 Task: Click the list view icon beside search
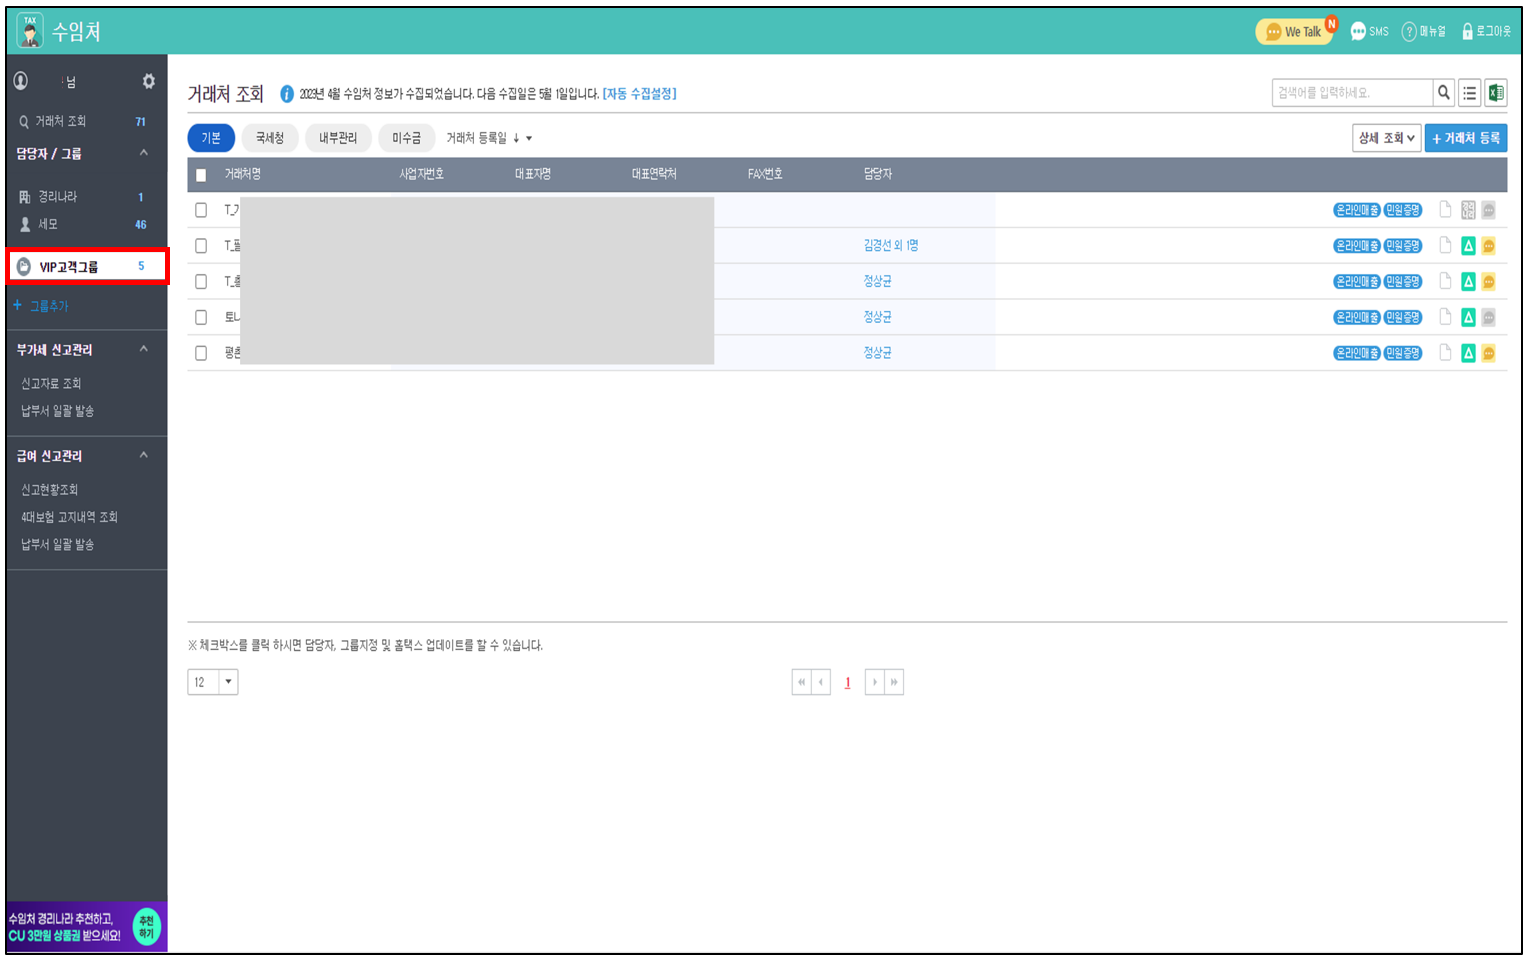coord(1469,93)
